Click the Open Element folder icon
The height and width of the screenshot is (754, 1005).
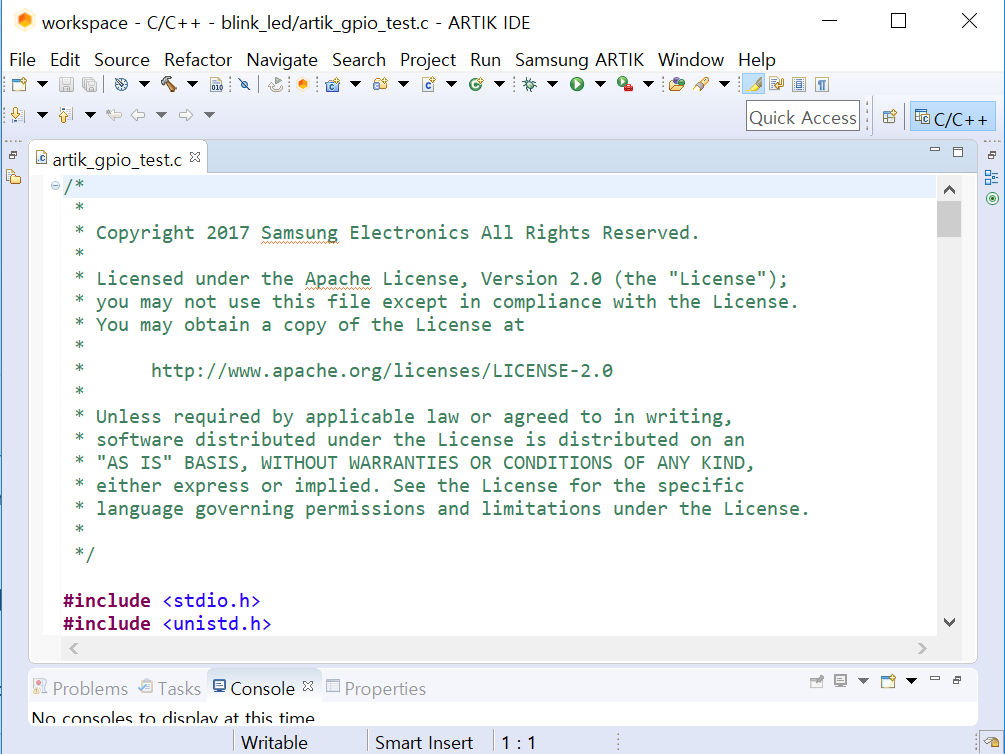pos(677,84)
